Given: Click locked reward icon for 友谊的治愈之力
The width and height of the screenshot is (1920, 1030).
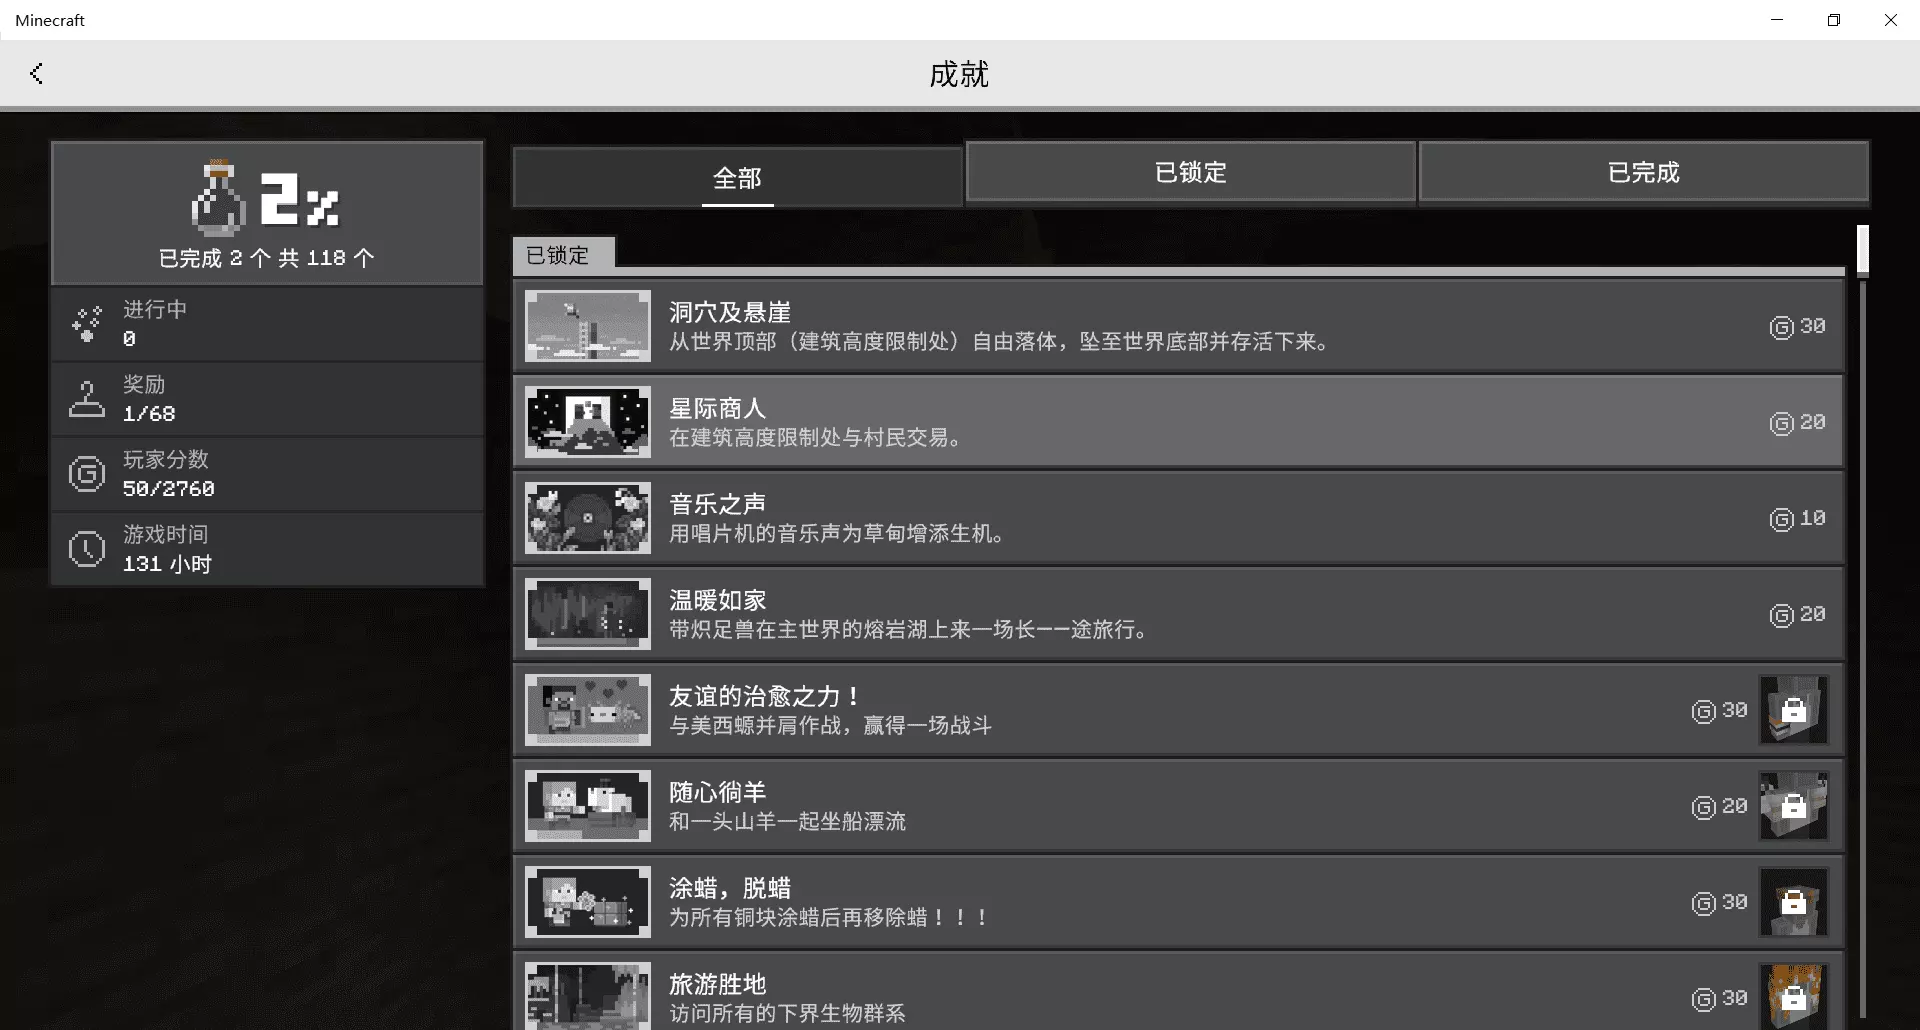Looking at the screenshot, I should coord(1794,710).
